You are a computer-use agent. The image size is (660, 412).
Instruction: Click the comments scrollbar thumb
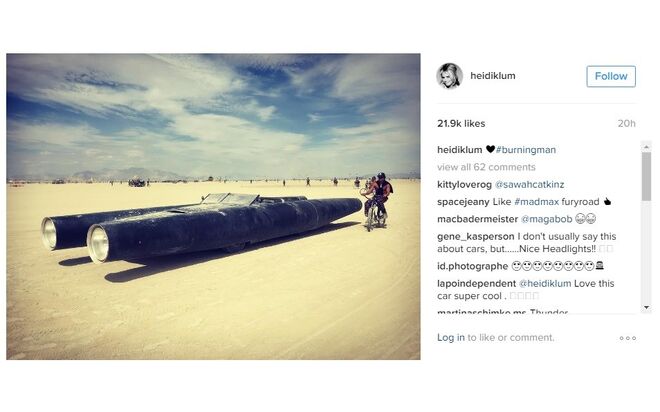click(647, 177)
